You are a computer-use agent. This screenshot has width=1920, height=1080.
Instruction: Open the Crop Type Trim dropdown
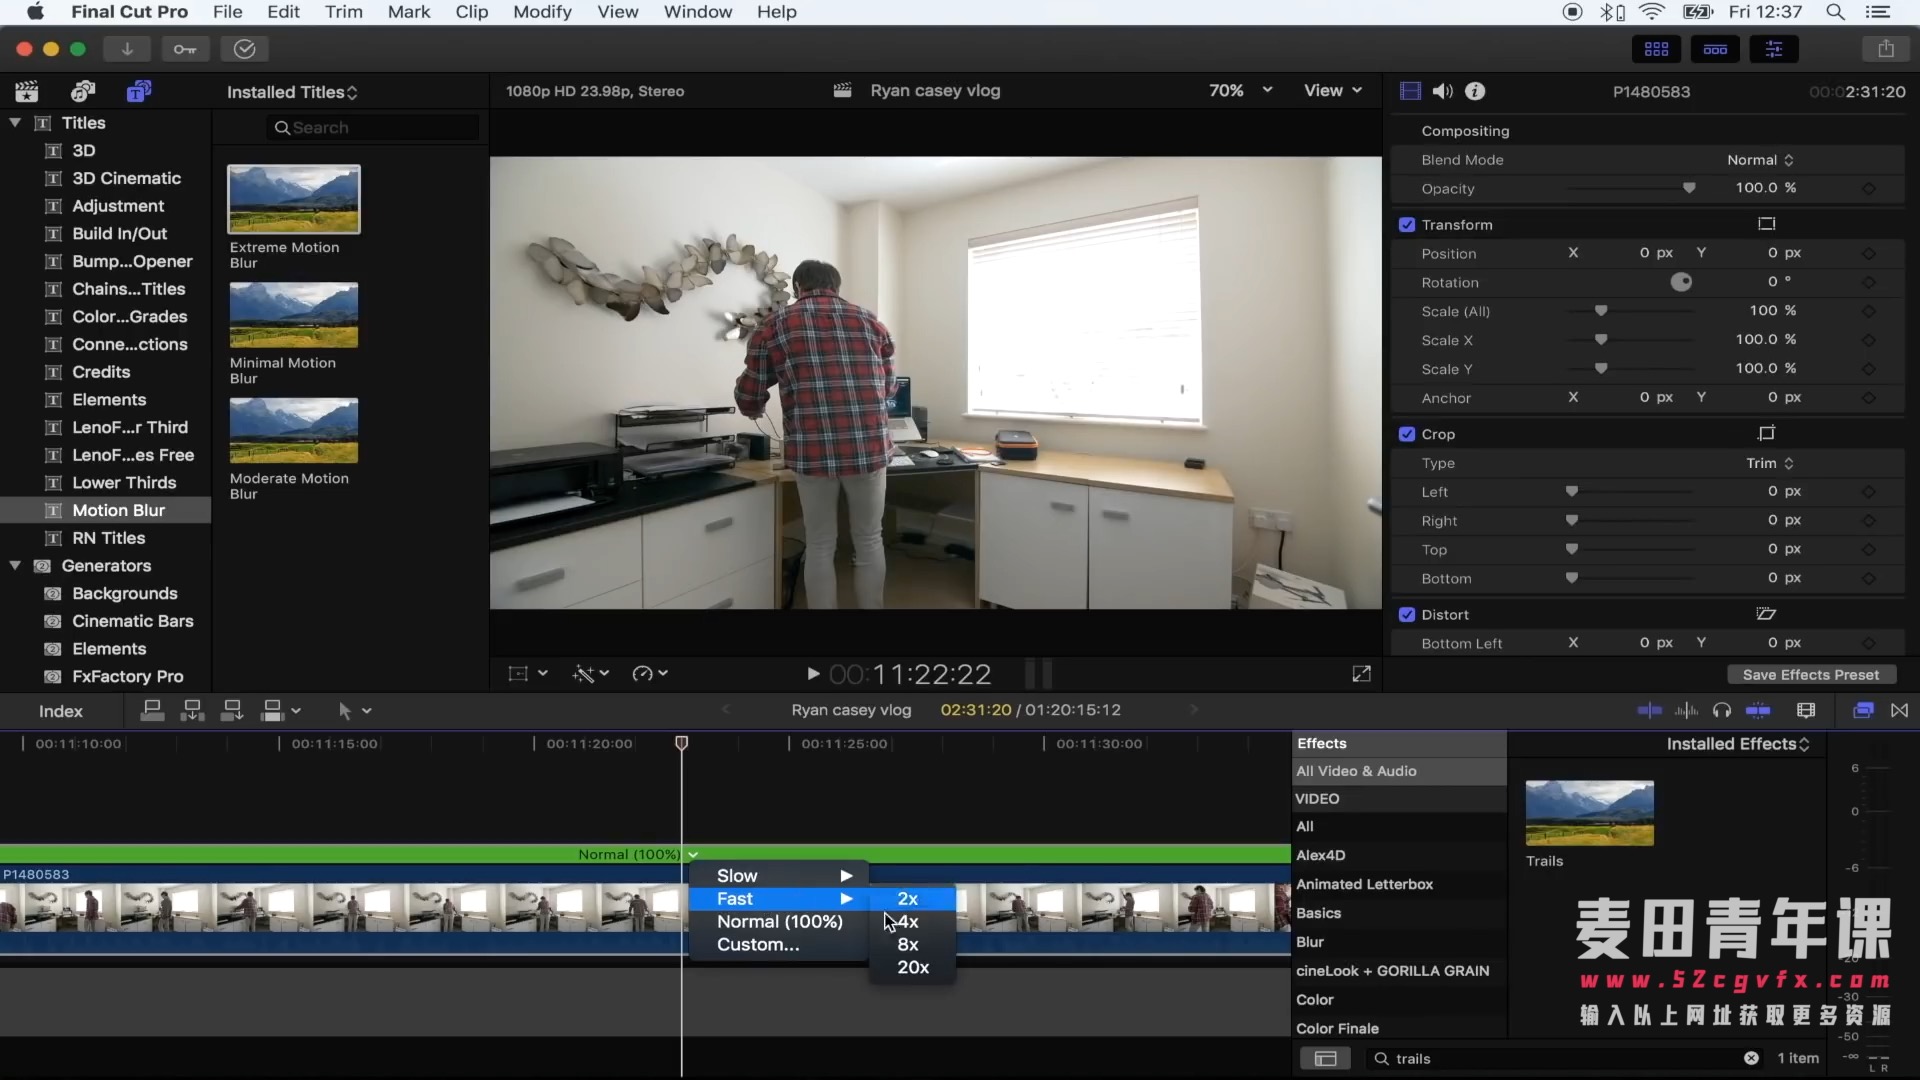[1770, 463]
